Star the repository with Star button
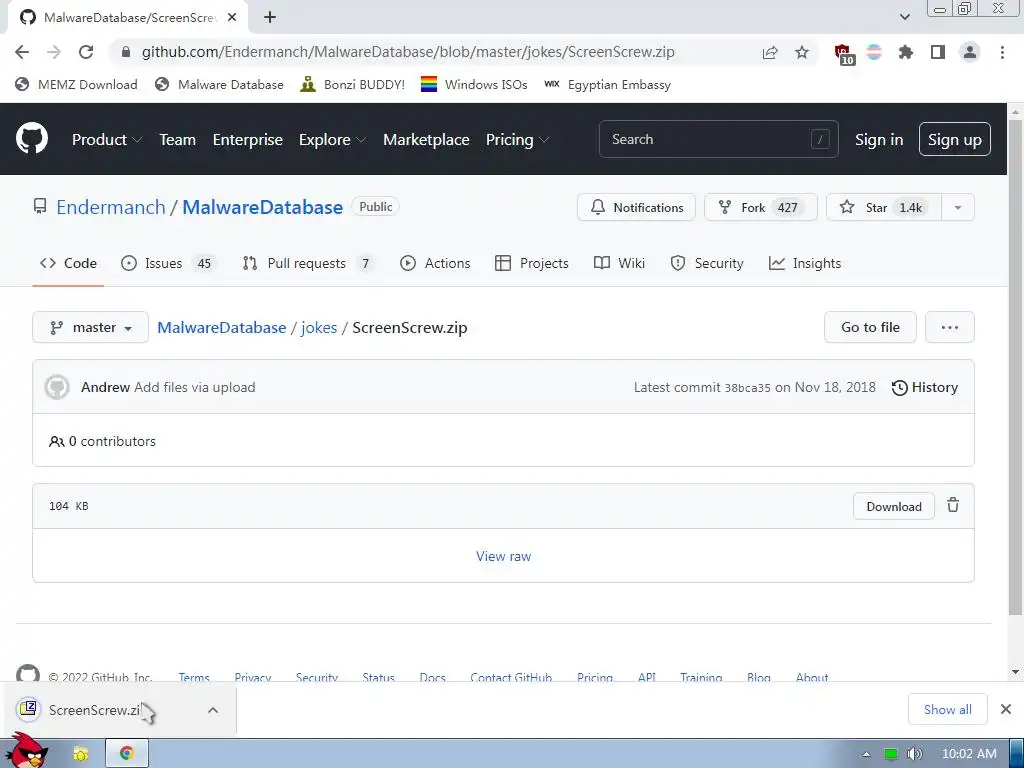The height and width of the screenshot is (768, 1024). point(884,208)
